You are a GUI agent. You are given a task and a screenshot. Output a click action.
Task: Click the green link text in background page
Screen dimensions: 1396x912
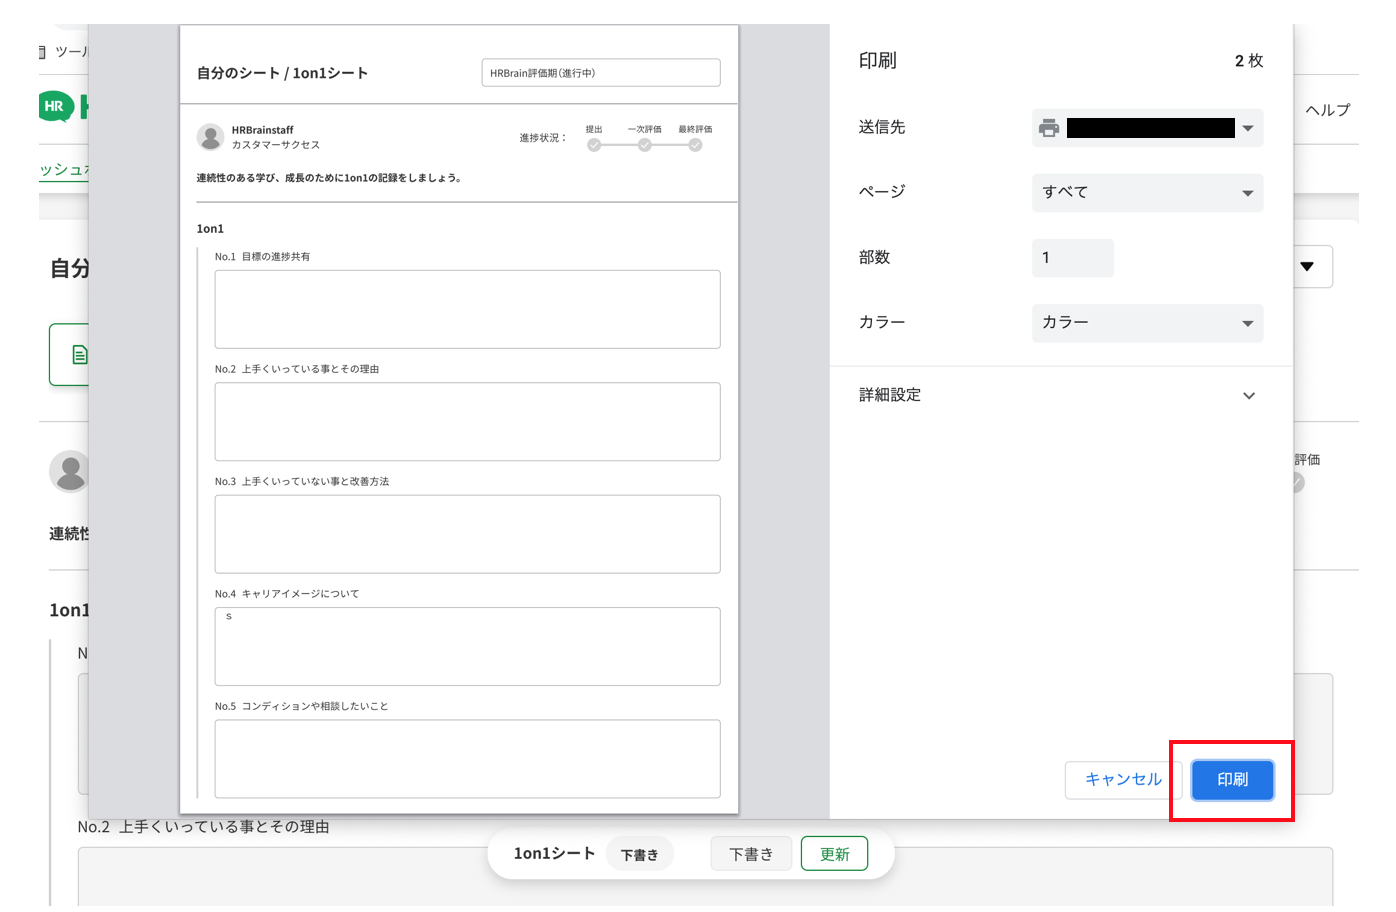pyautogui.click(x=64, y=169)
